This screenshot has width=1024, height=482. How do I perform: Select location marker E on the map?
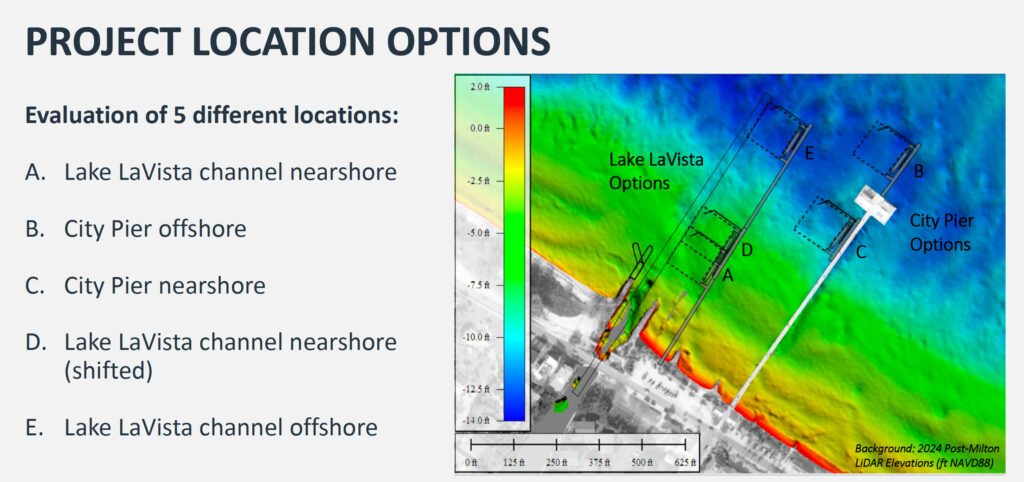[x=808, y=153]
